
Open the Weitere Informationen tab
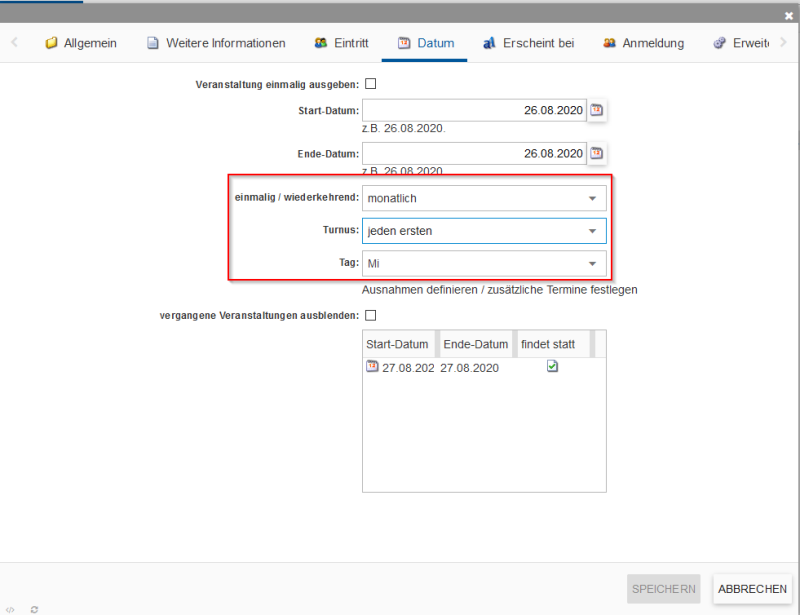pyautogui.click(x=216, y=43)
